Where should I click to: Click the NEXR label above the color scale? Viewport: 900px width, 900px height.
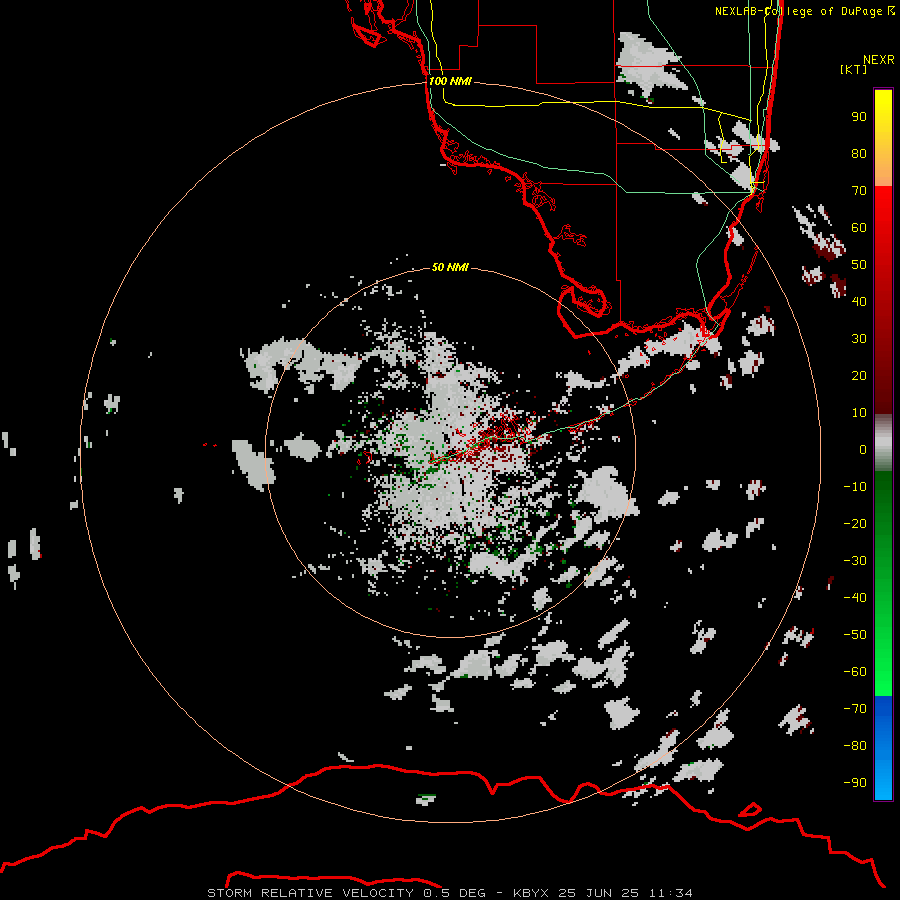tap(879, 60)
